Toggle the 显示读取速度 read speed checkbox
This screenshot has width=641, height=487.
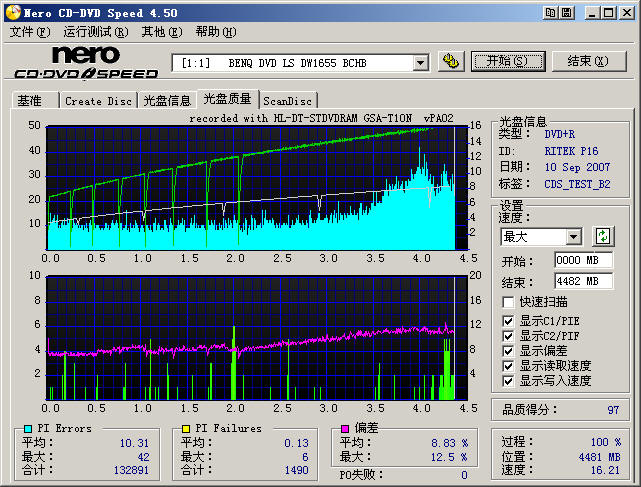coord(508,366)
